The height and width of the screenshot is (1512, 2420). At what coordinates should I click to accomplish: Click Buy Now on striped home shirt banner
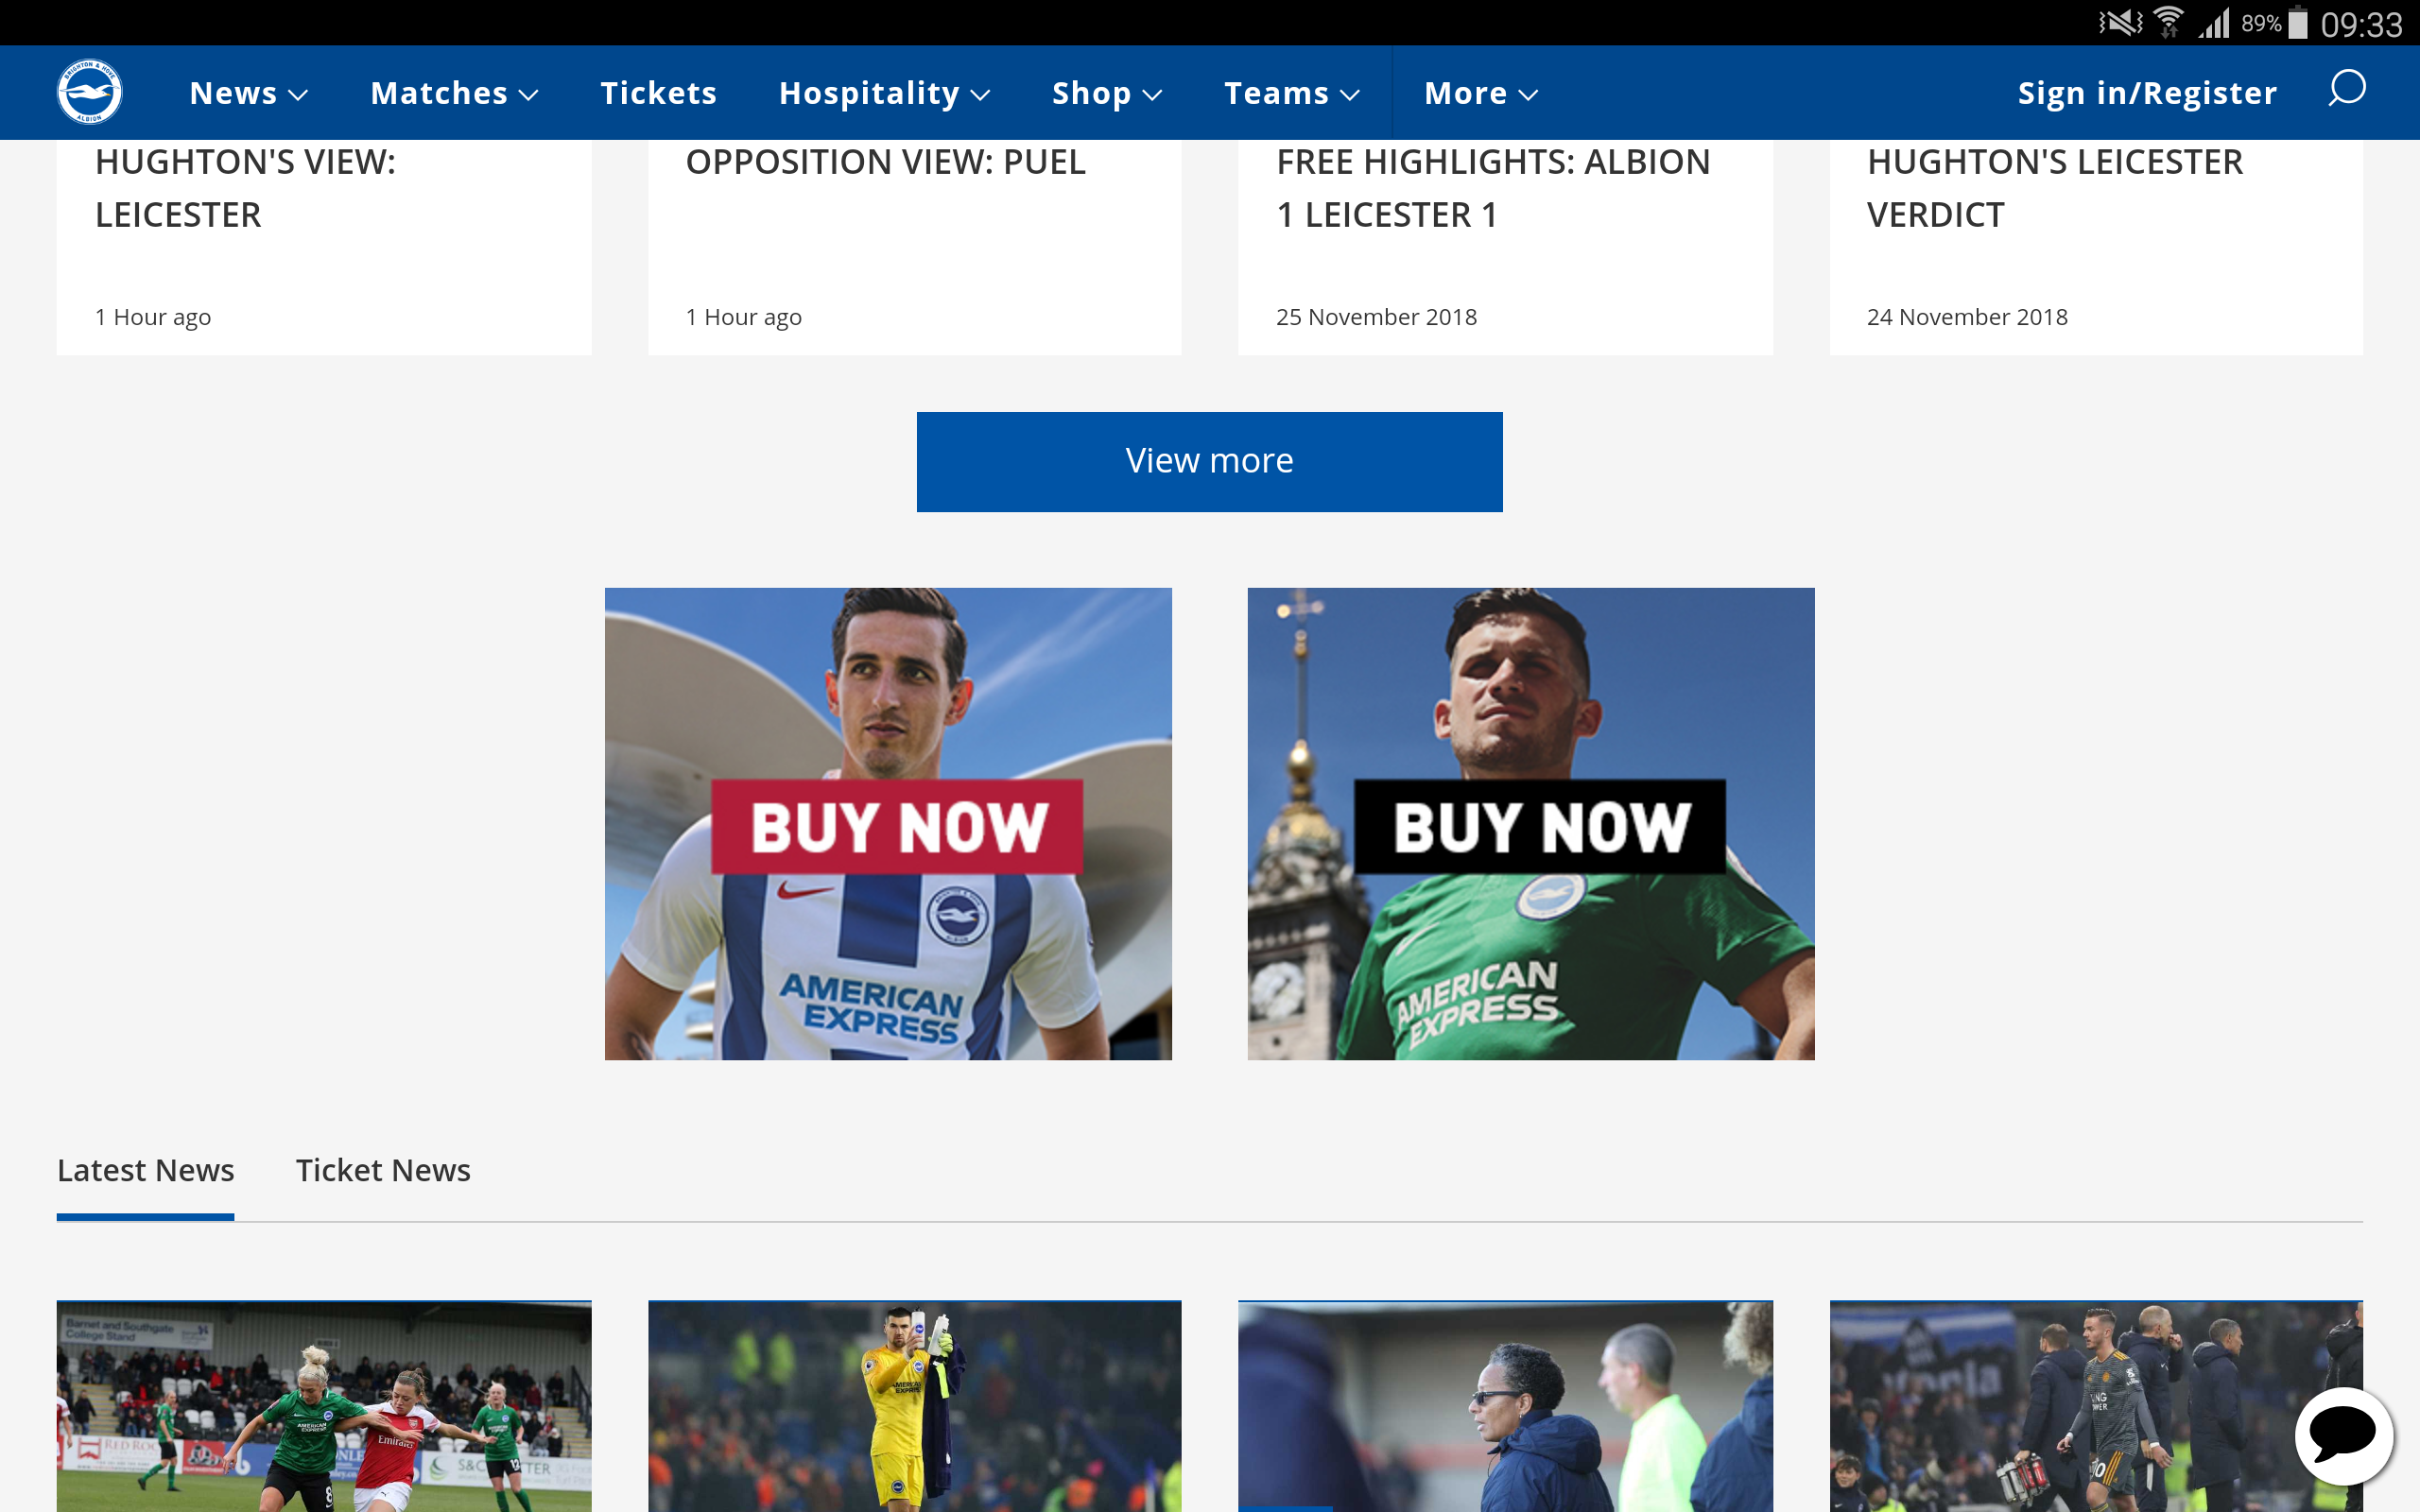pyautogui.click(x=897, y=826)
